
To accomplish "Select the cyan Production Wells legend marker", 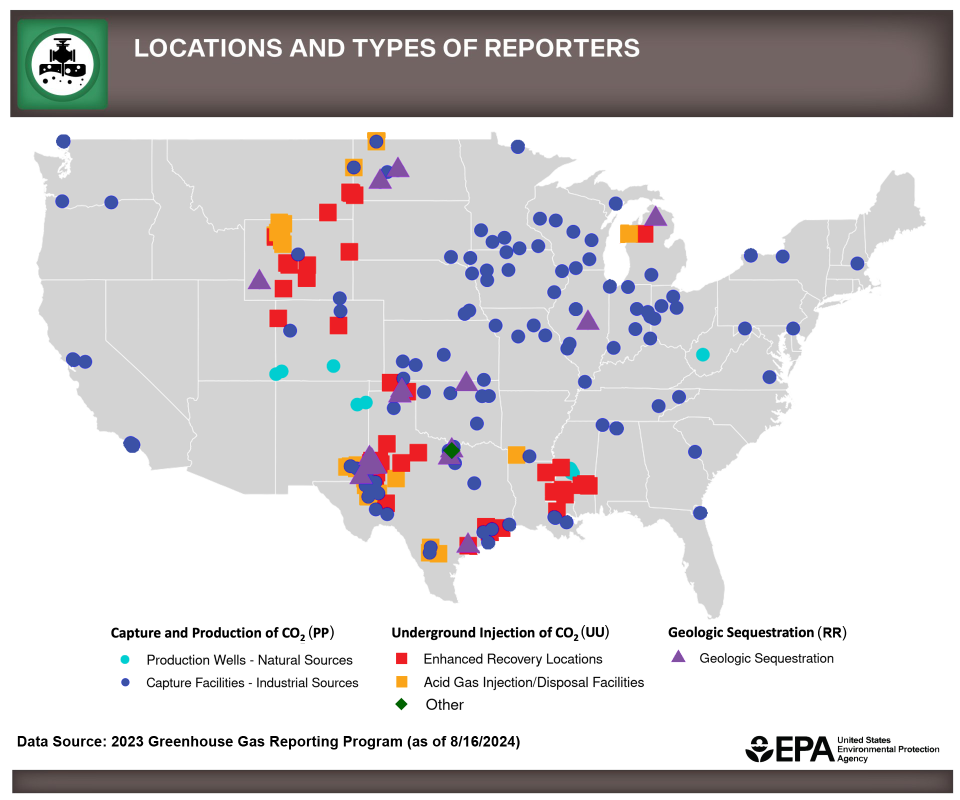I will 124,659.
